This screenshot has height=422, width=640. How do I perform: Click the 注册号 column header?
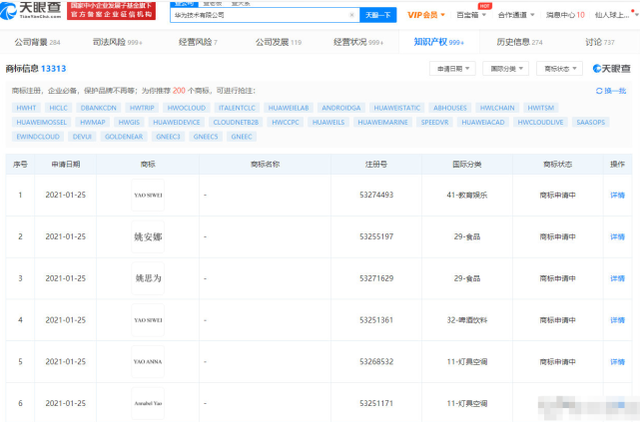pyautogui.click(x=376, y=164)
